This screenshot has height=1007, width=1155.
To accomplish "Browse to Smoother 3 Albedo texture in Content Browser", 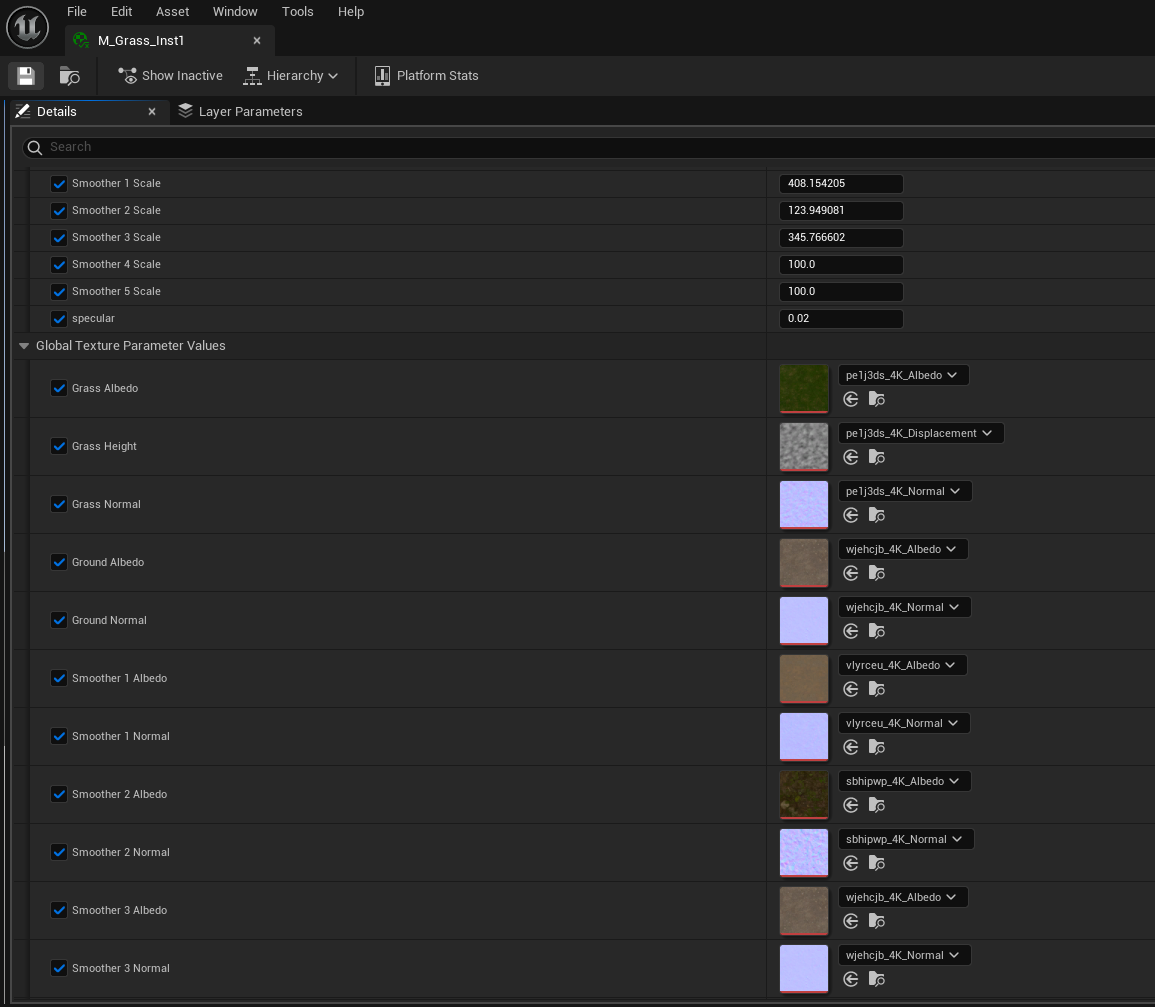I will coord(877,921).
